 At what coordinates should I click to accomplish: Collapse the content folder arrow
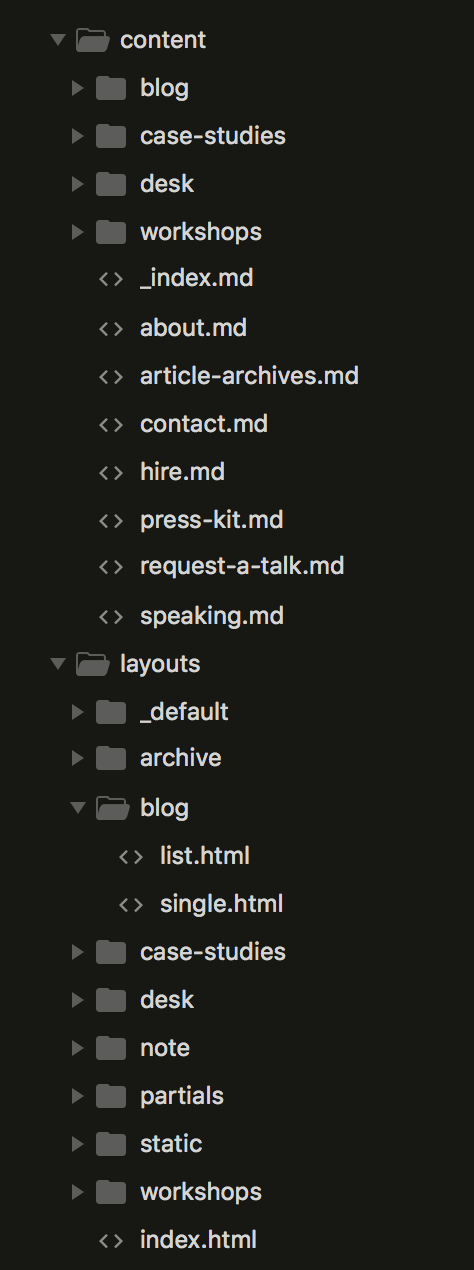click(x=58, y=40)
